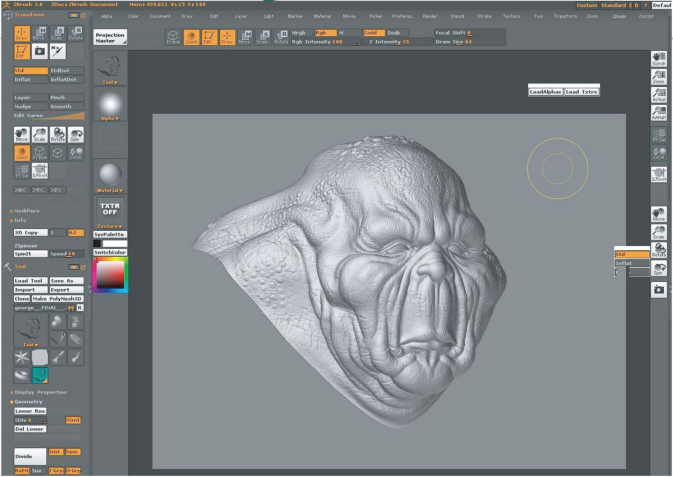Pick a color from the color picker square
673x477 pixels.
[110, 274]
